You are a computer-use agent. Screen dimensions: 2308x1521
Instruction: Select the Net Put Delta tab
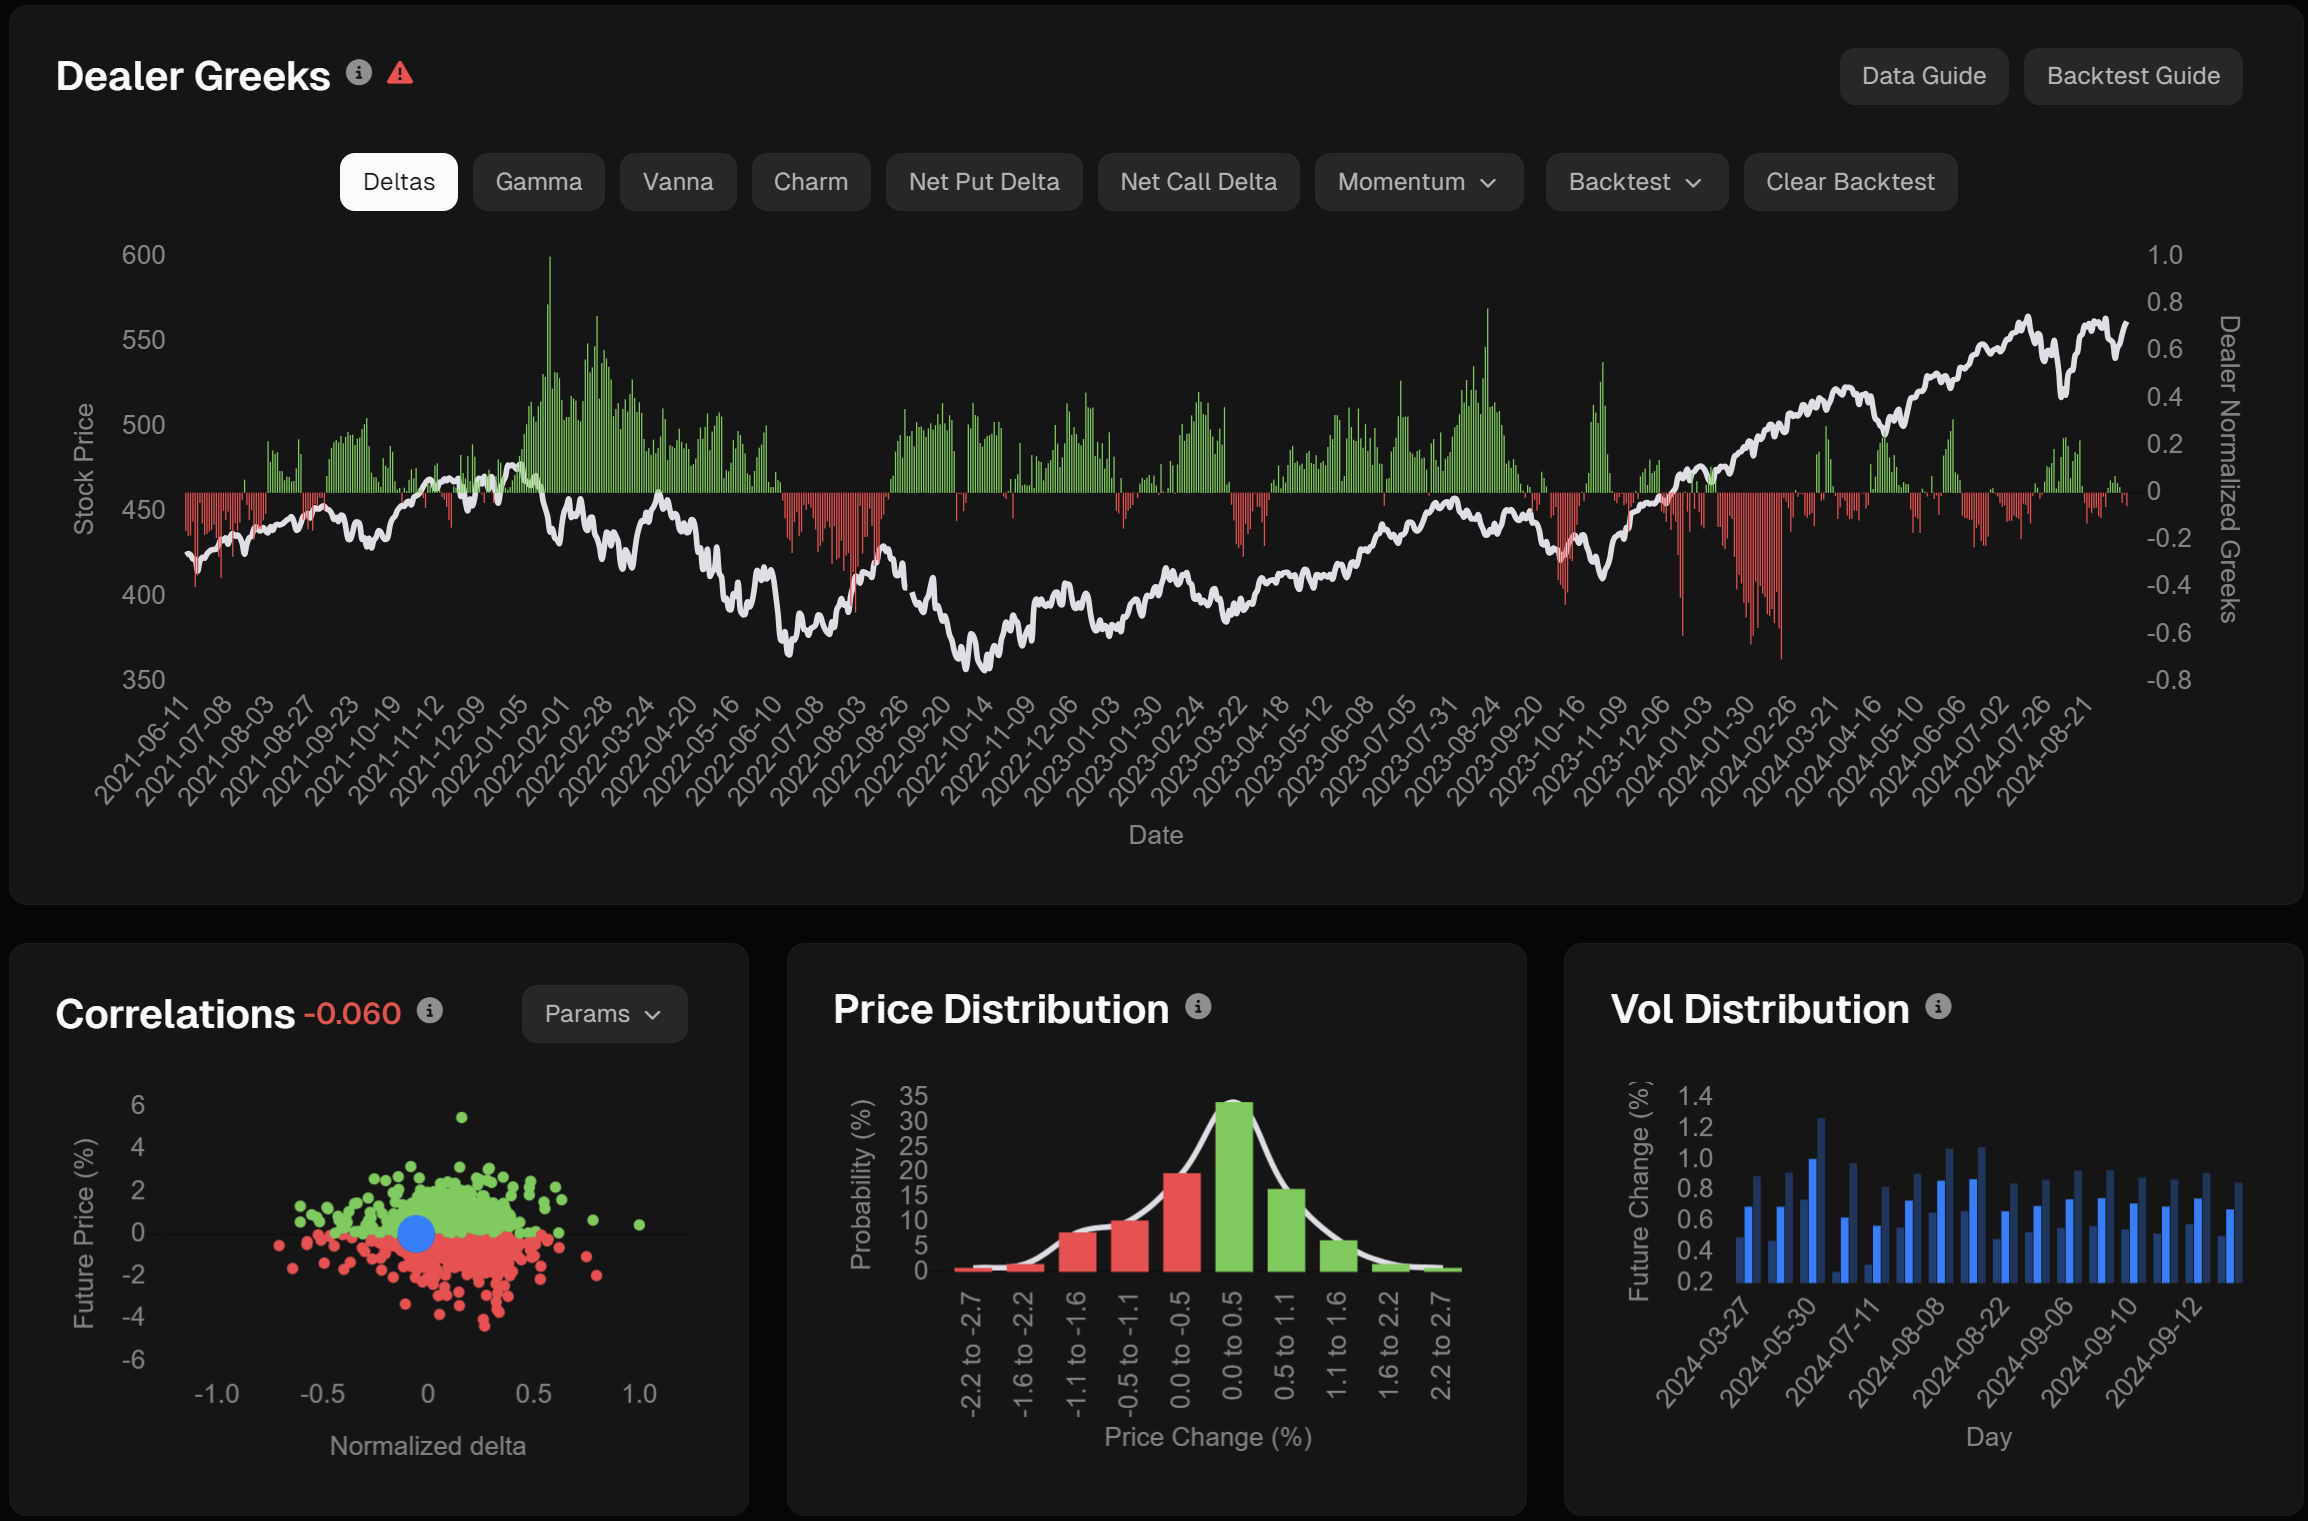pyautogui.click(x=983, y=182)
